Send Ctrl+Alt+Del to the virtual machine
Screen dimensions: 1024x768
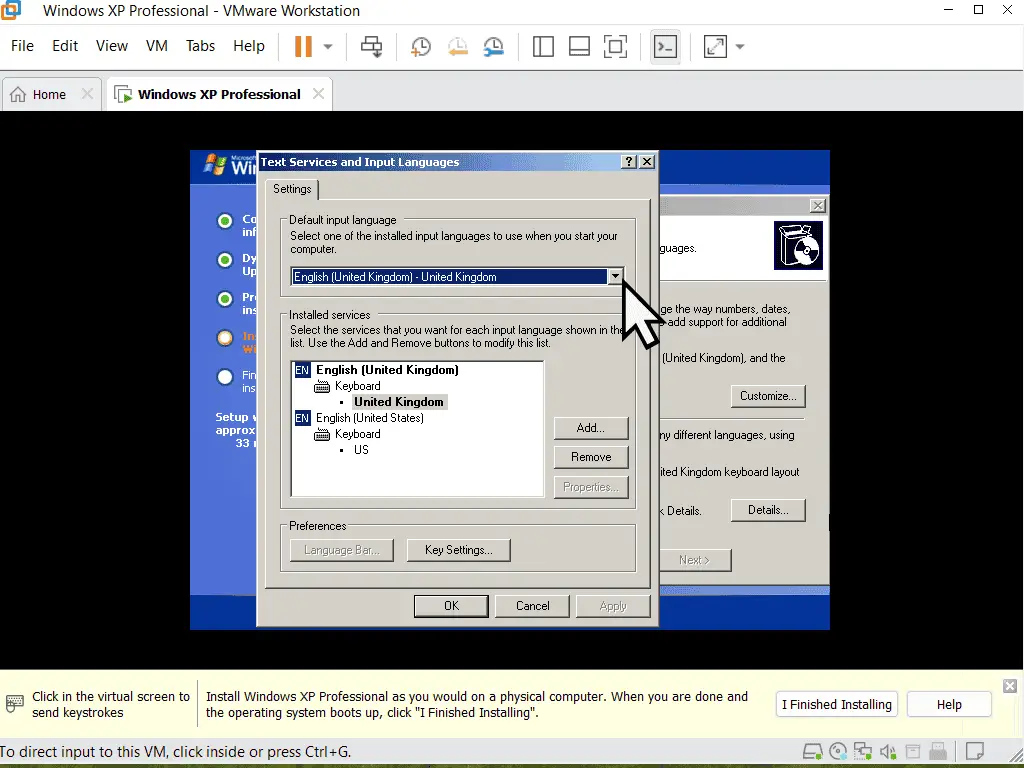point(372,46)
